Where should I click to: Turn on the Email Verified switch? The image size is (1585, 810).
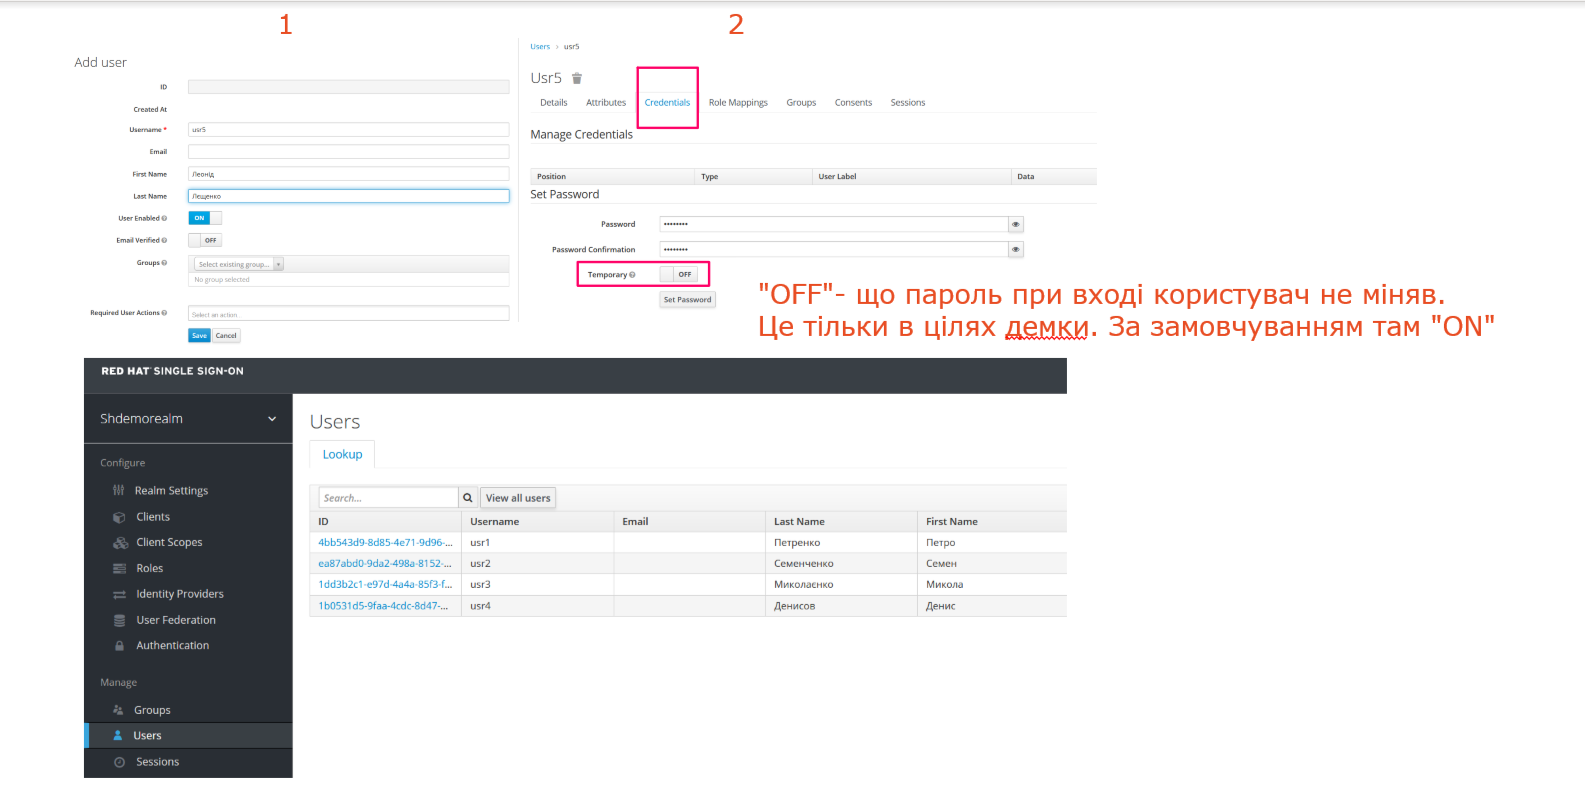(x=205, y=241)
